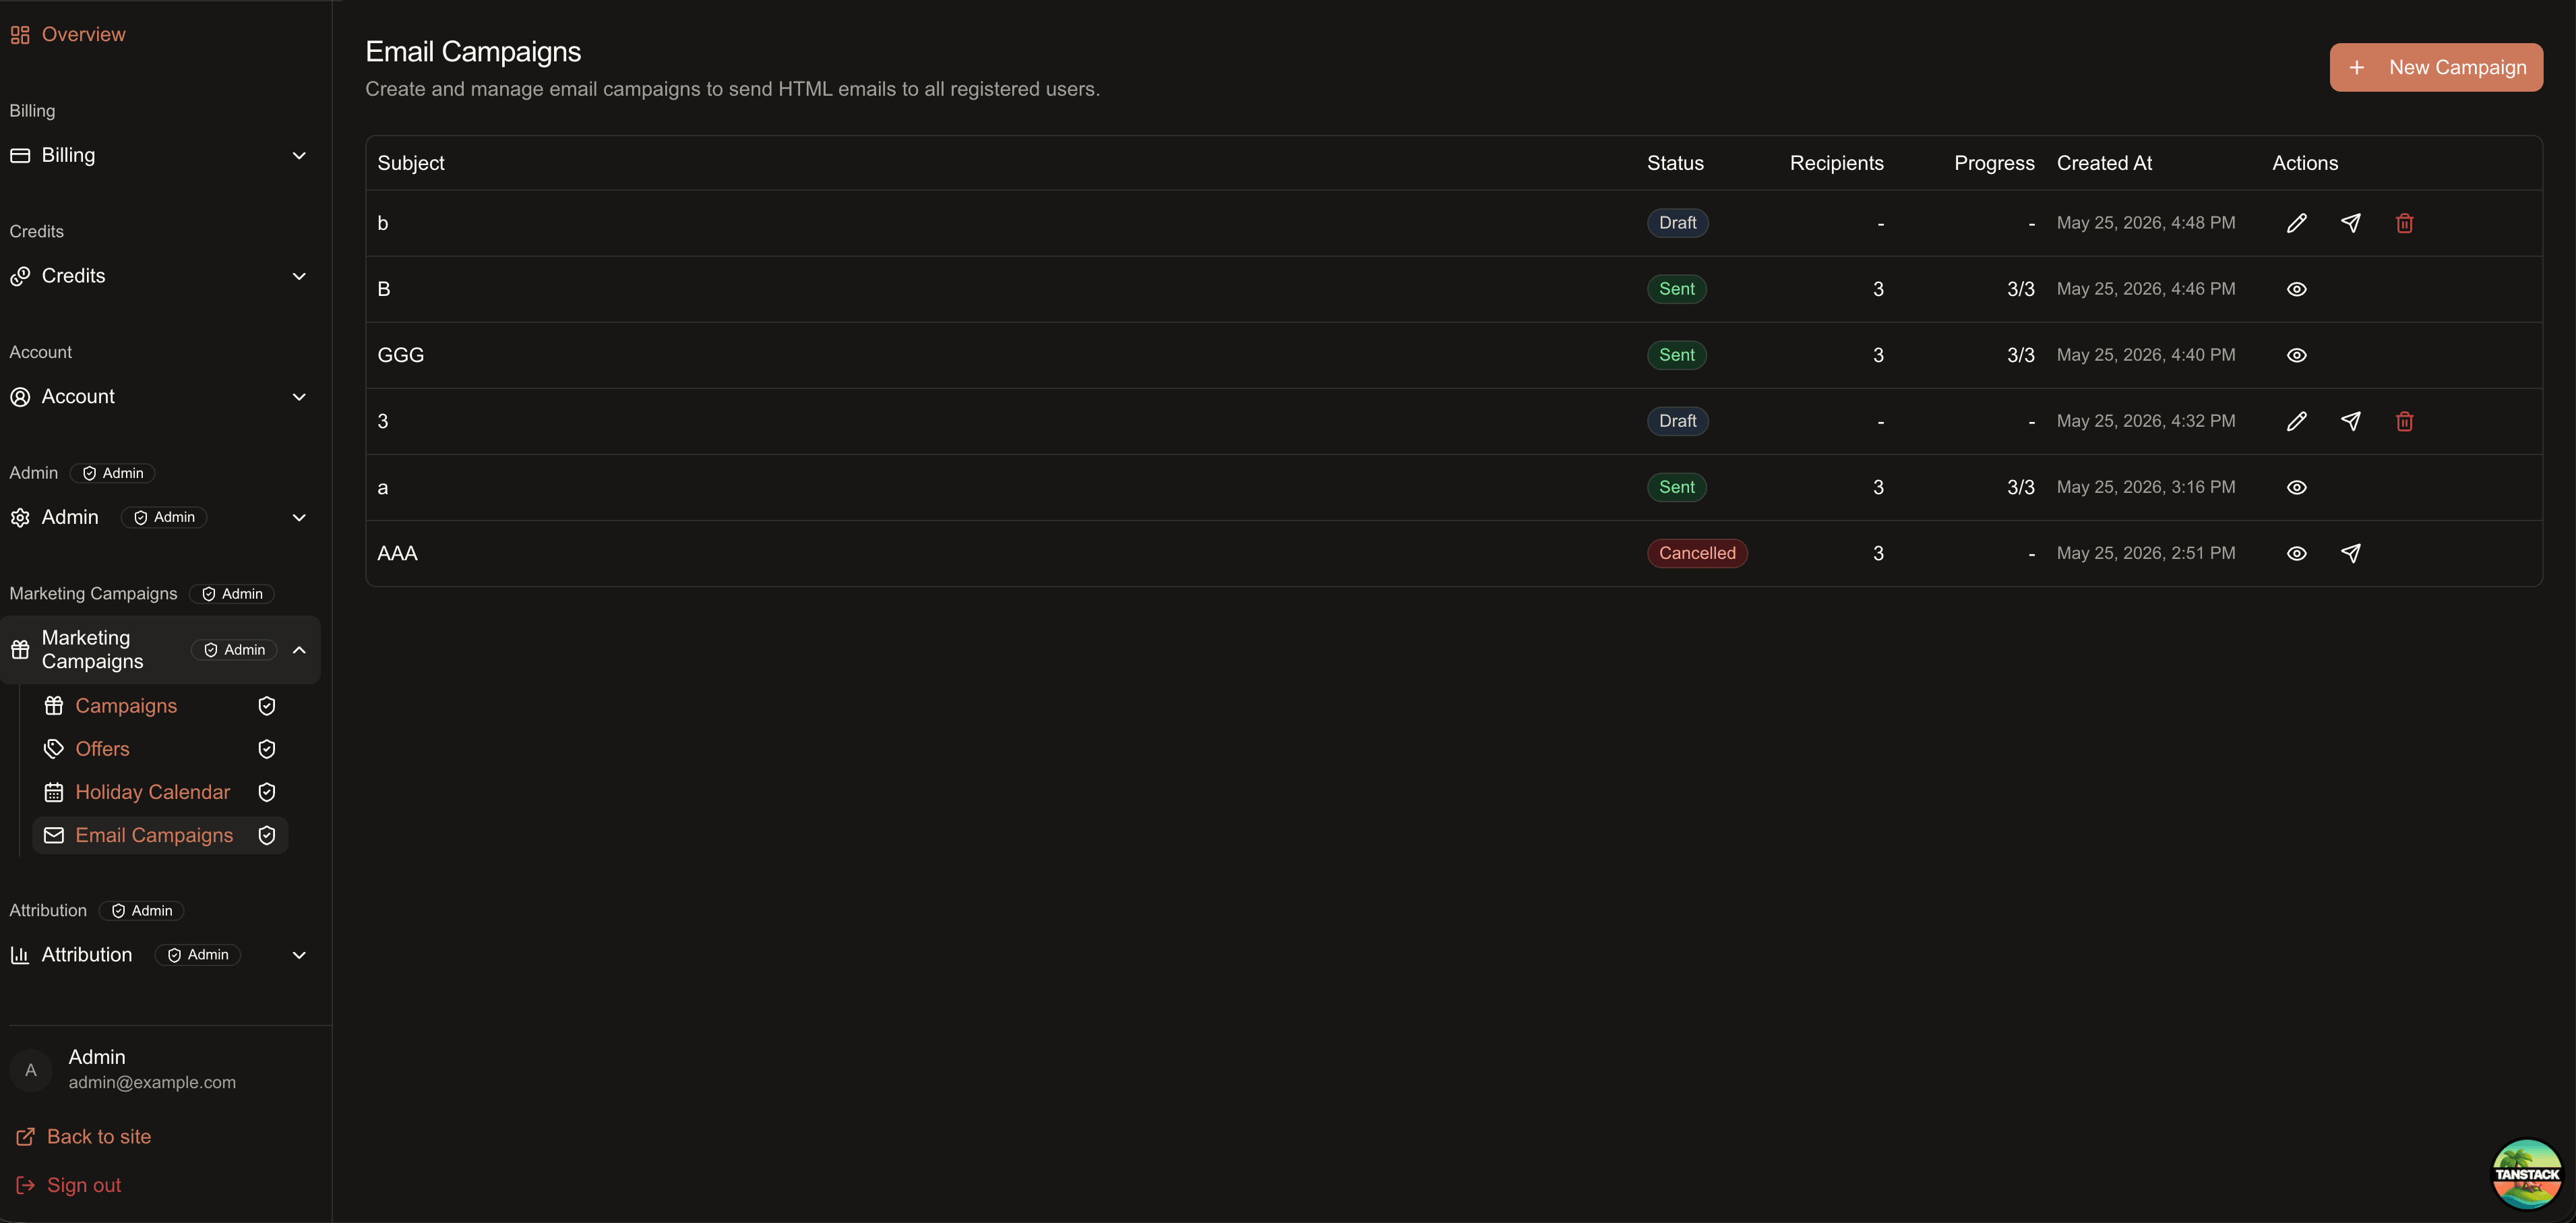View the sent campaign 'a' via eye icon
Screen dimensions: 2576x1223
(2296, 487)
